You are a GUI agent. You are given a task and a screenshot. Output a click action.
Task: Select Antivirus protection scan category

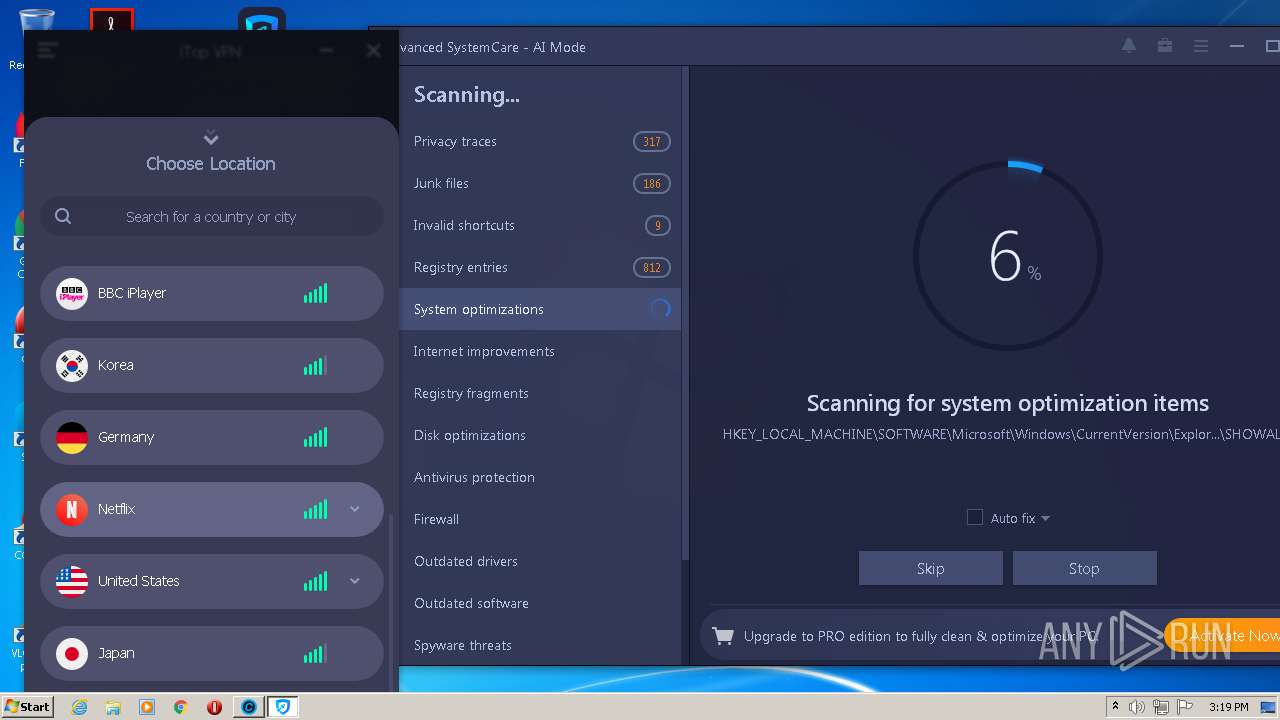point(540,477)
